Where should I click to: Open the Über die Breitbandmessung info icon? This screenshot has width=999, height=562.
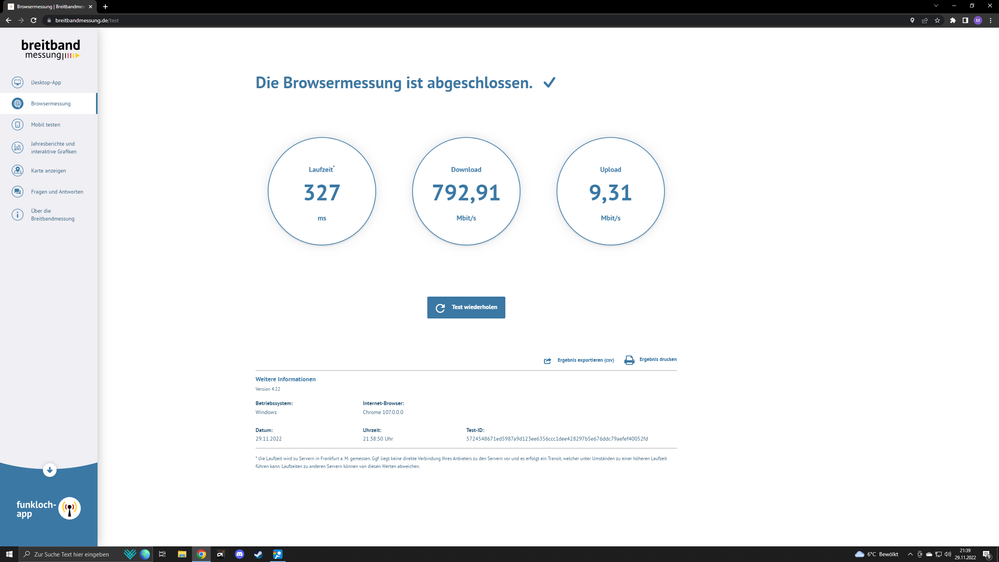pyautogui.click(x=17, y=215)
